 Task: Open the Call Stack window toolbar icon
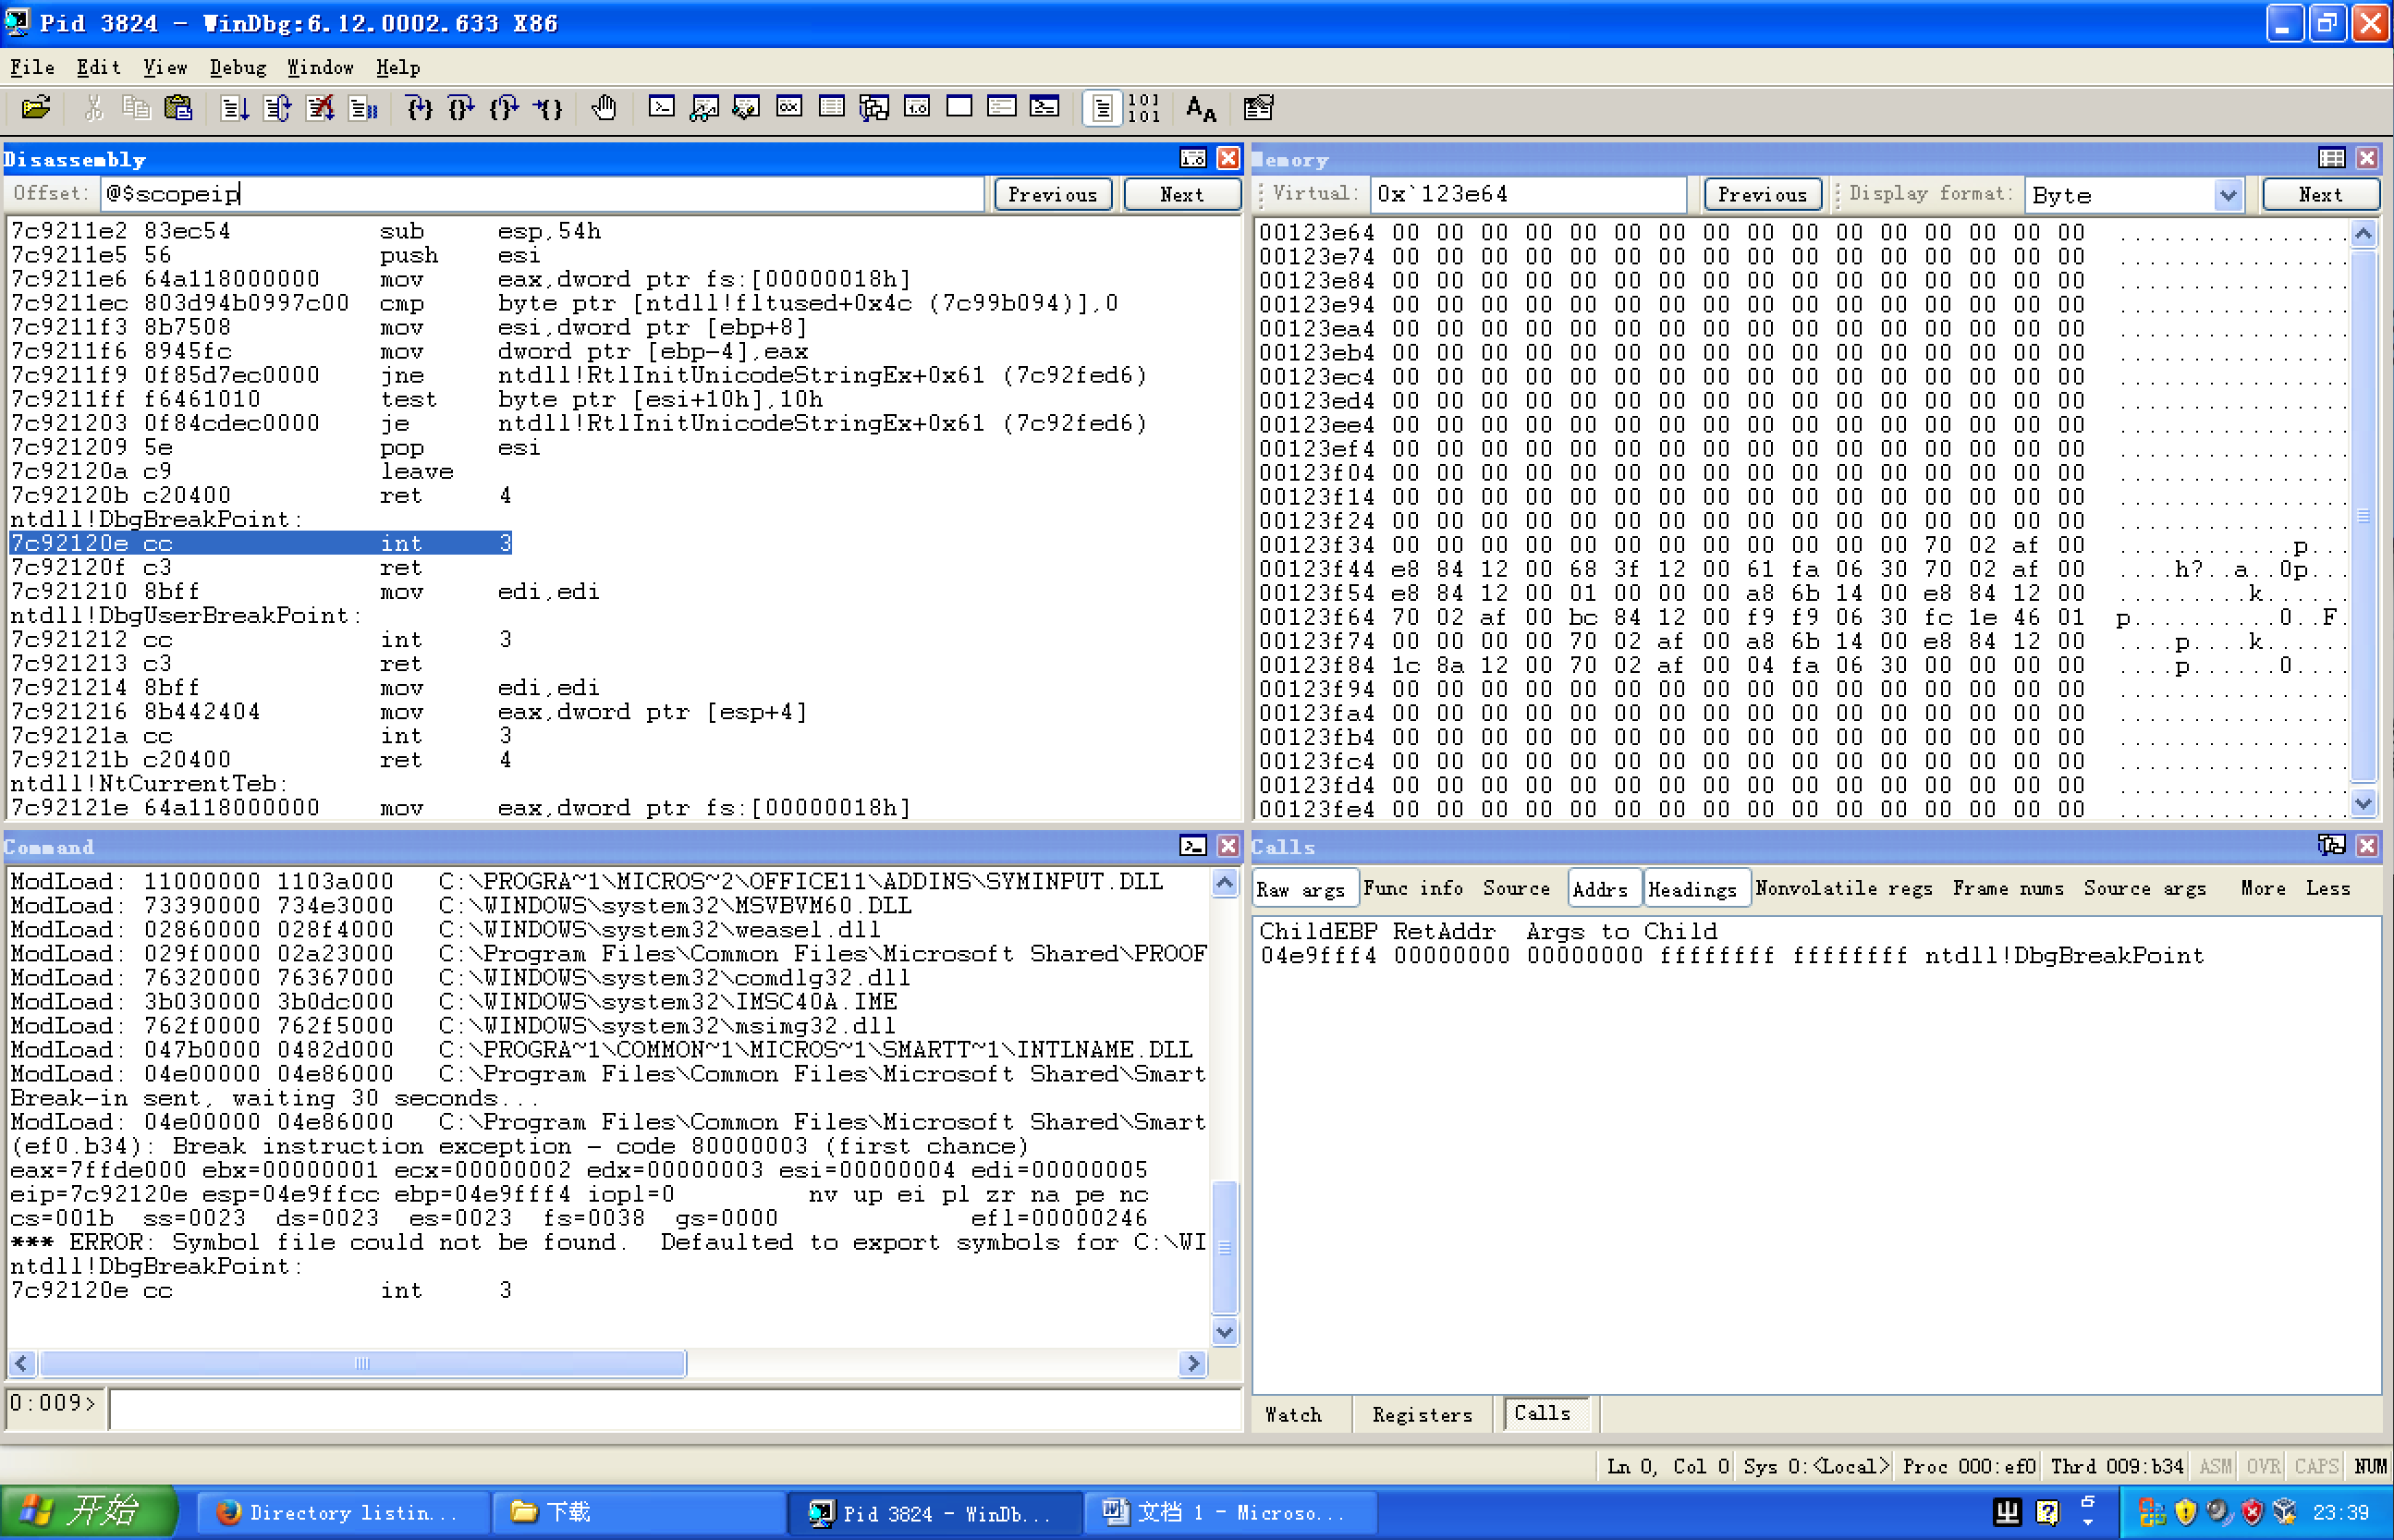874,108
